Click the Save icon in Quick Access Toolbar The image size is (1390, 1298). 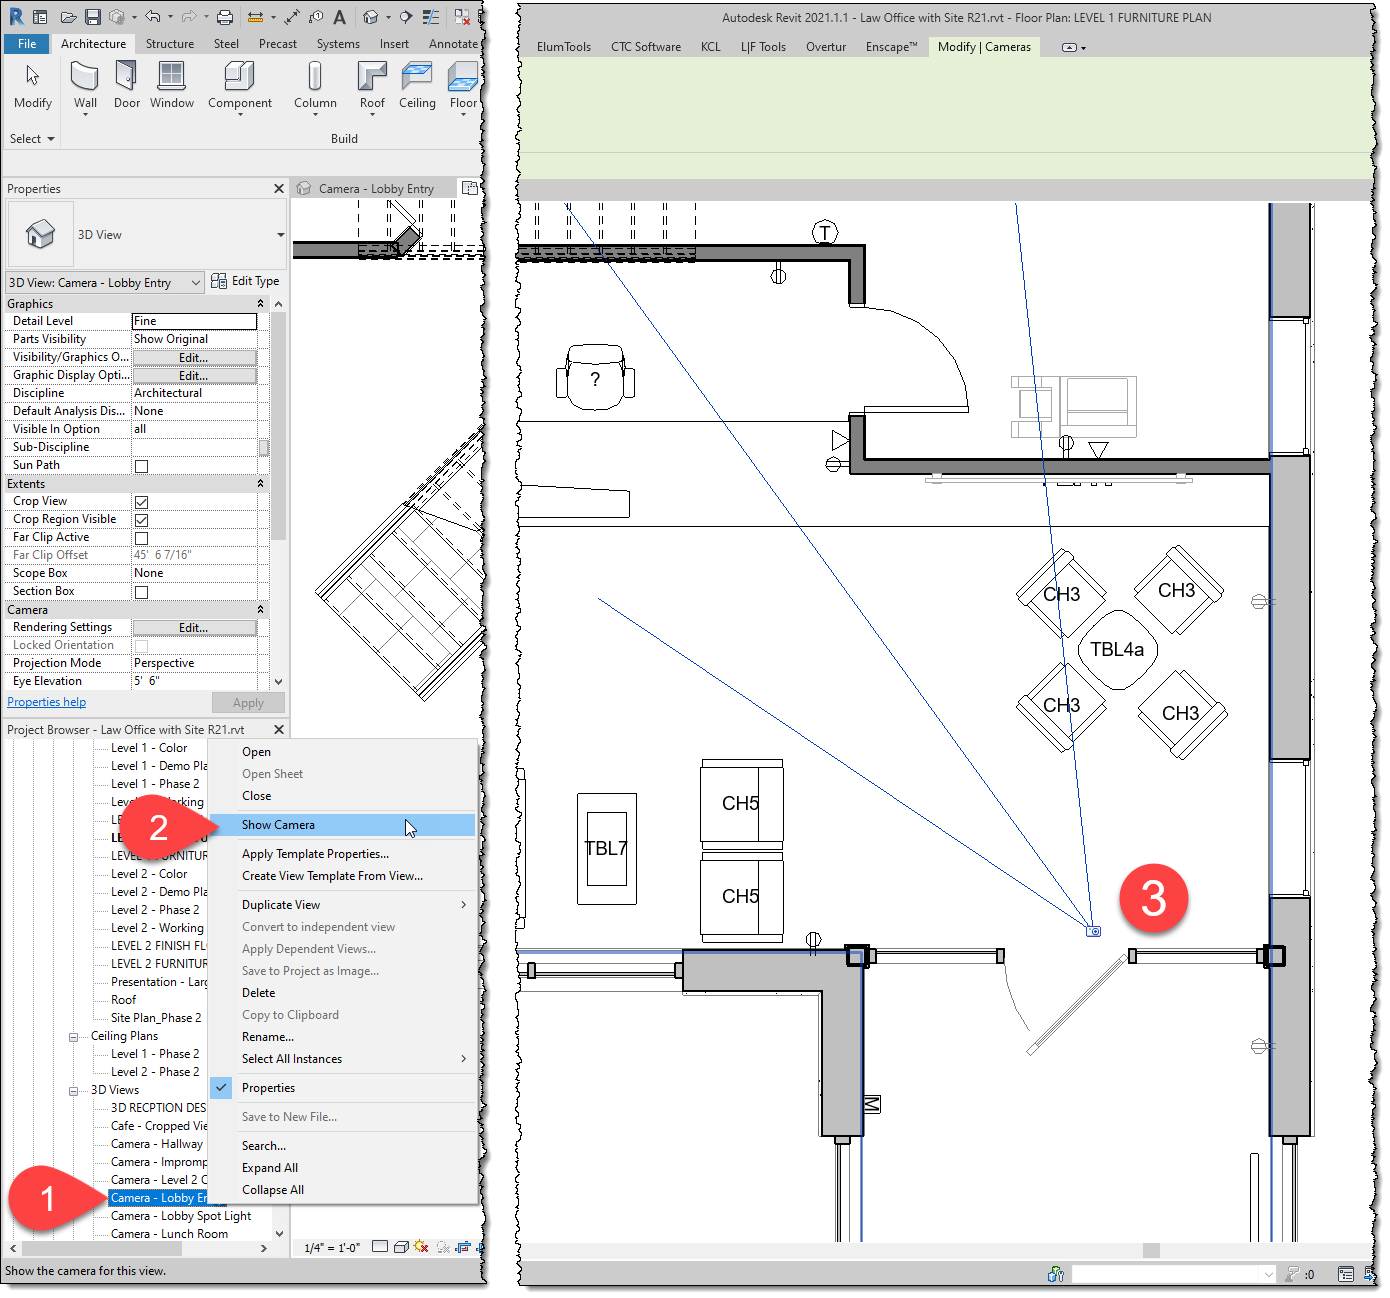pos(93,16)
